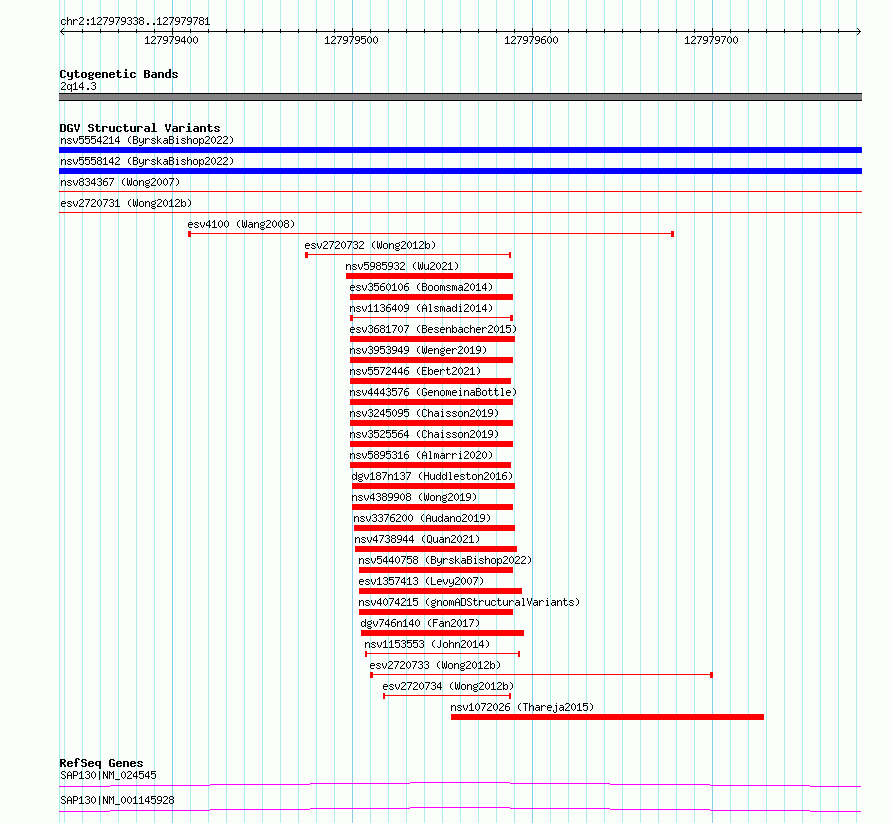Click the esv2720734 (Wong2012b) label
The width and height of the screenshot is (890, 823).
pos(448,686)
